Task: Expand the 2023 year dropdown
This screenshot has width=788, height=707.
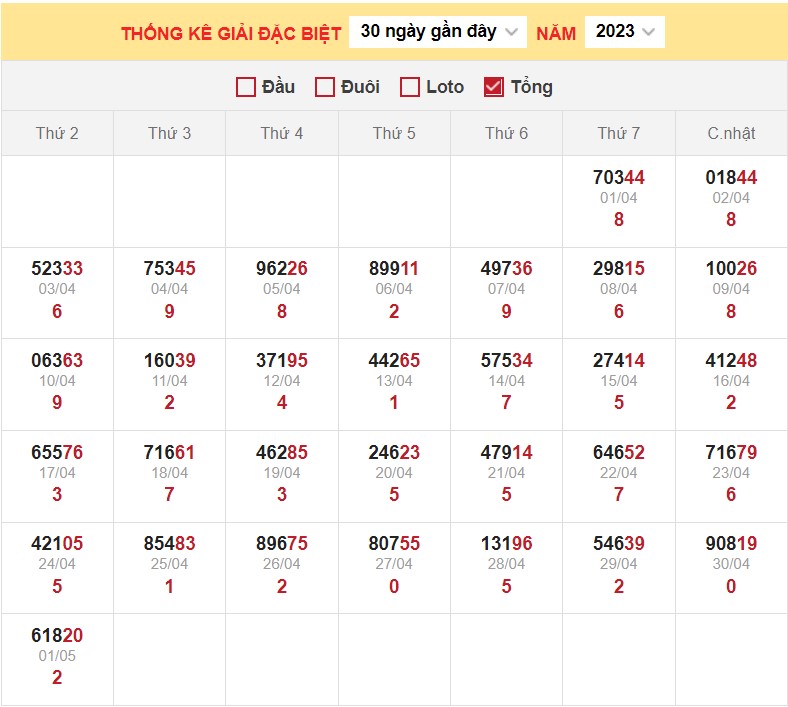Action: tap(624, 32)
